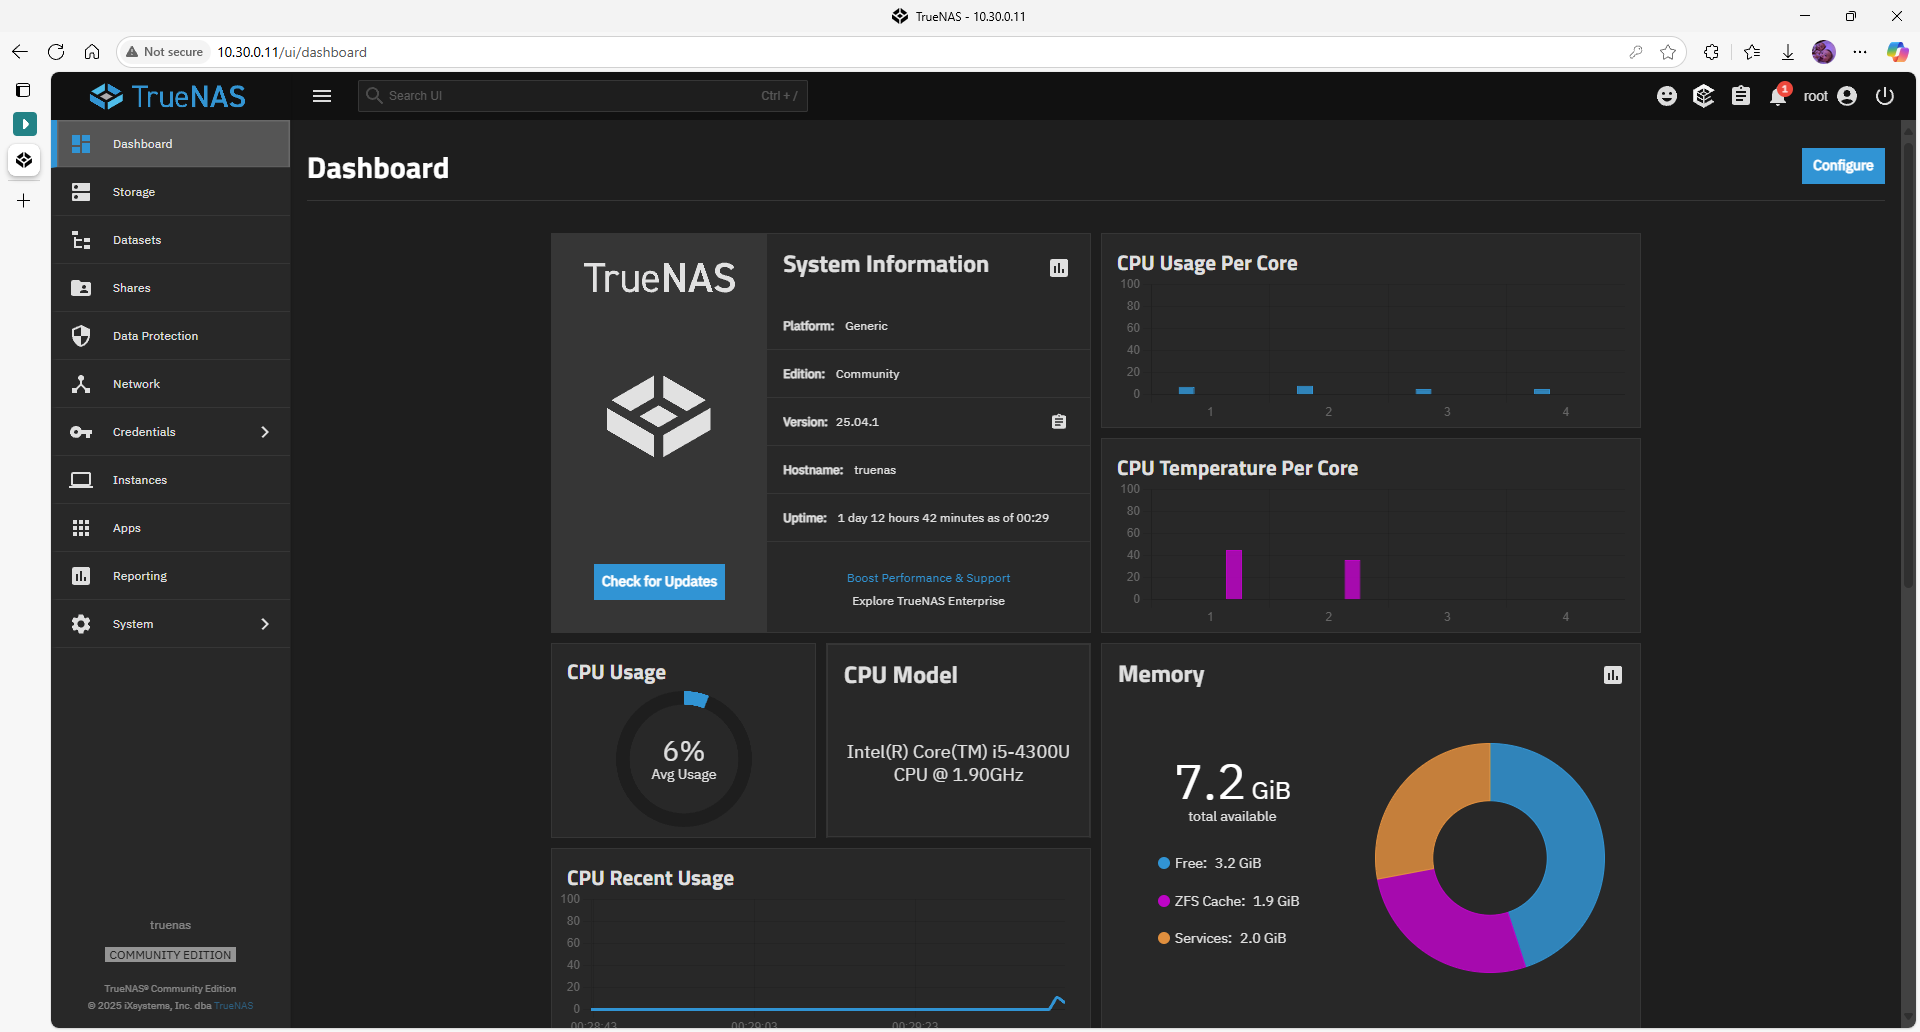The height and width of the screenshot is (1032, 1920).
Task: Open browser extensions puzzle icon
Action: pos(1712,52)
